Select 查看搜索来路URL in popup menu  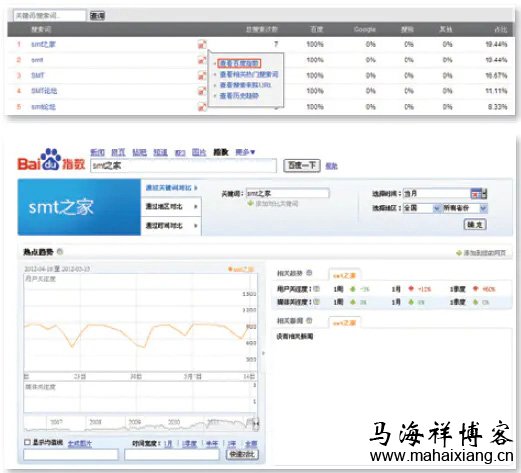(245, 85)
